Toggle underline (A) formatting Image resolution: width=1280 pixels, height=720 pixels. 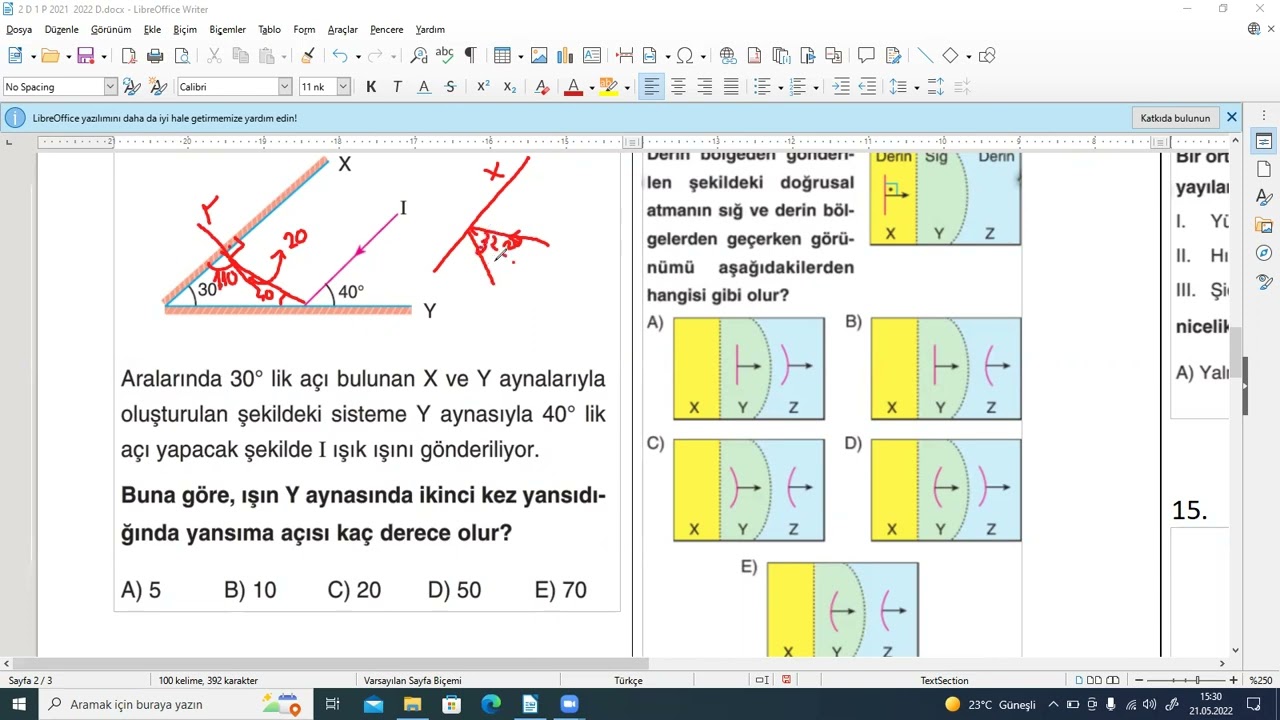coord(424,87)
